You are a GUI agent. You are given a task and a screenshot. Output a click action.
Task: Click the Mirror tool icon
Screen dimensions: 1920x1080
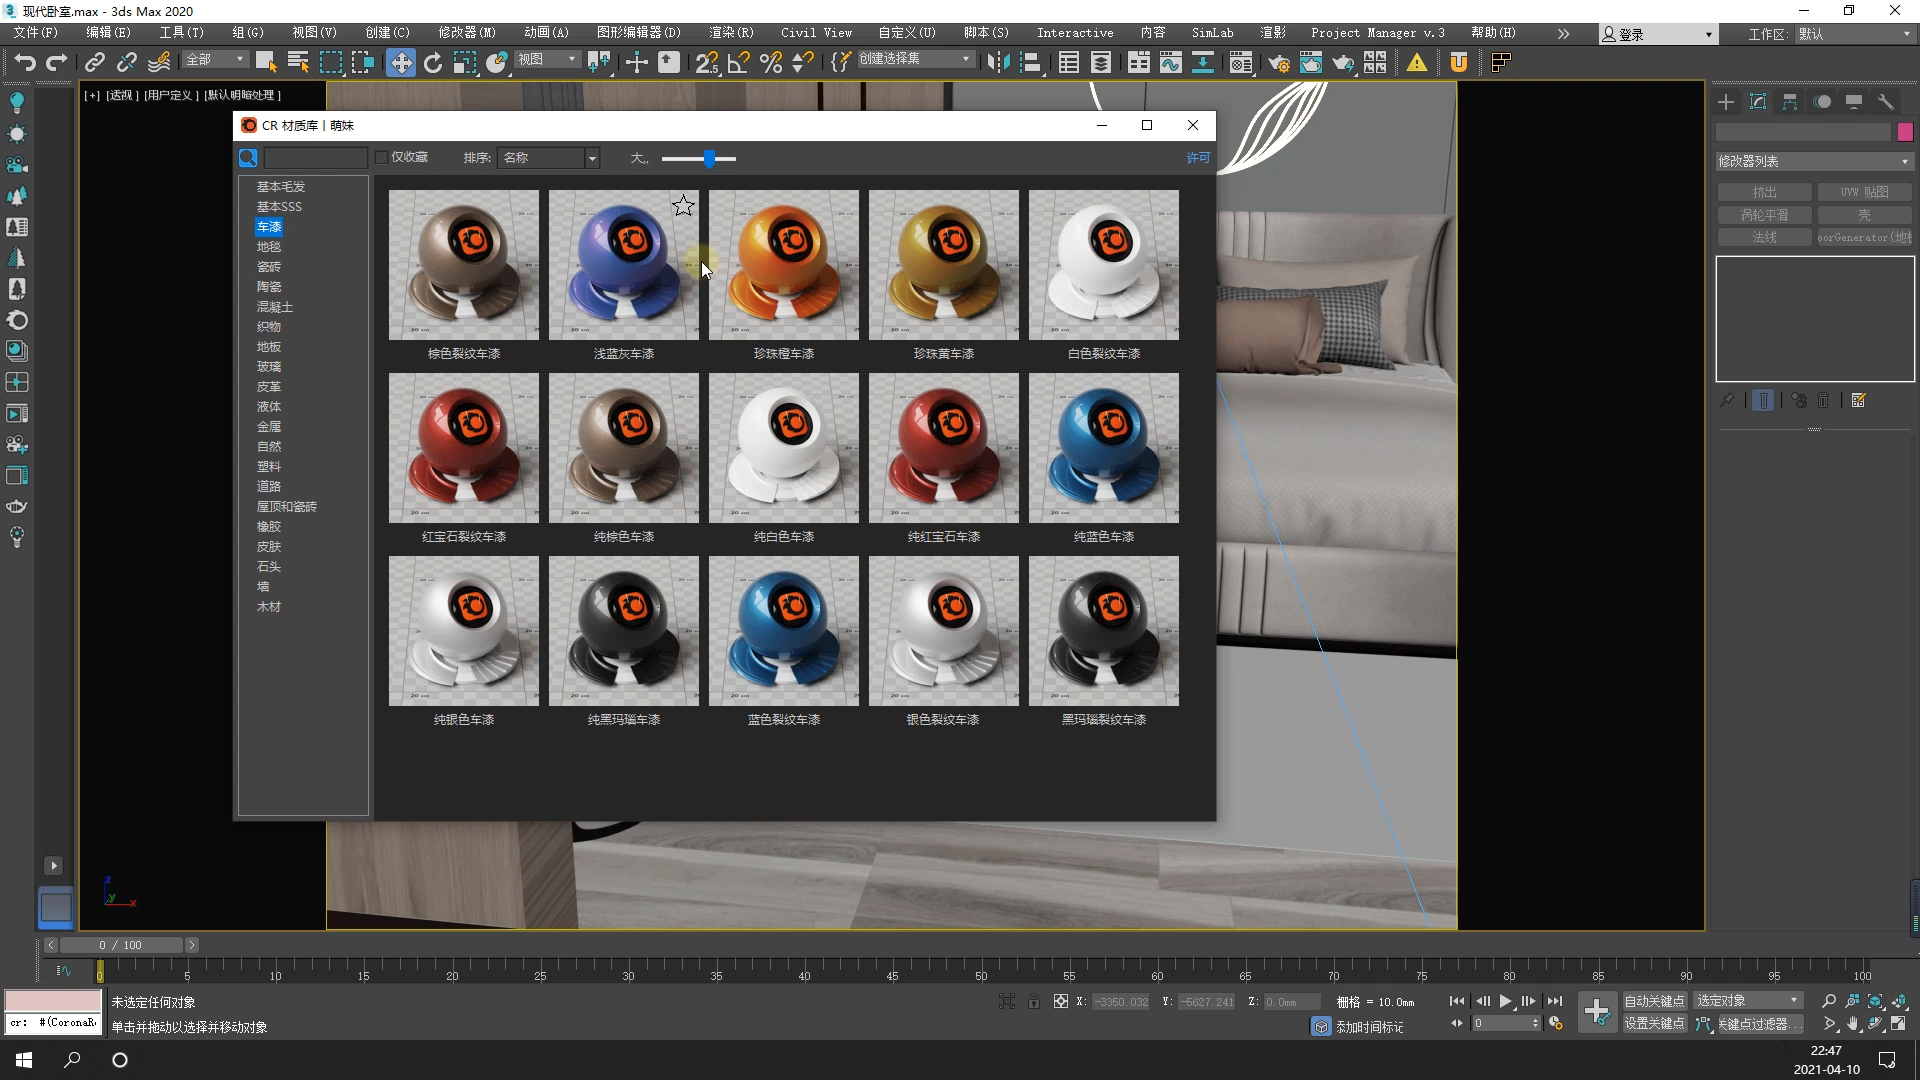click(998, 63)
